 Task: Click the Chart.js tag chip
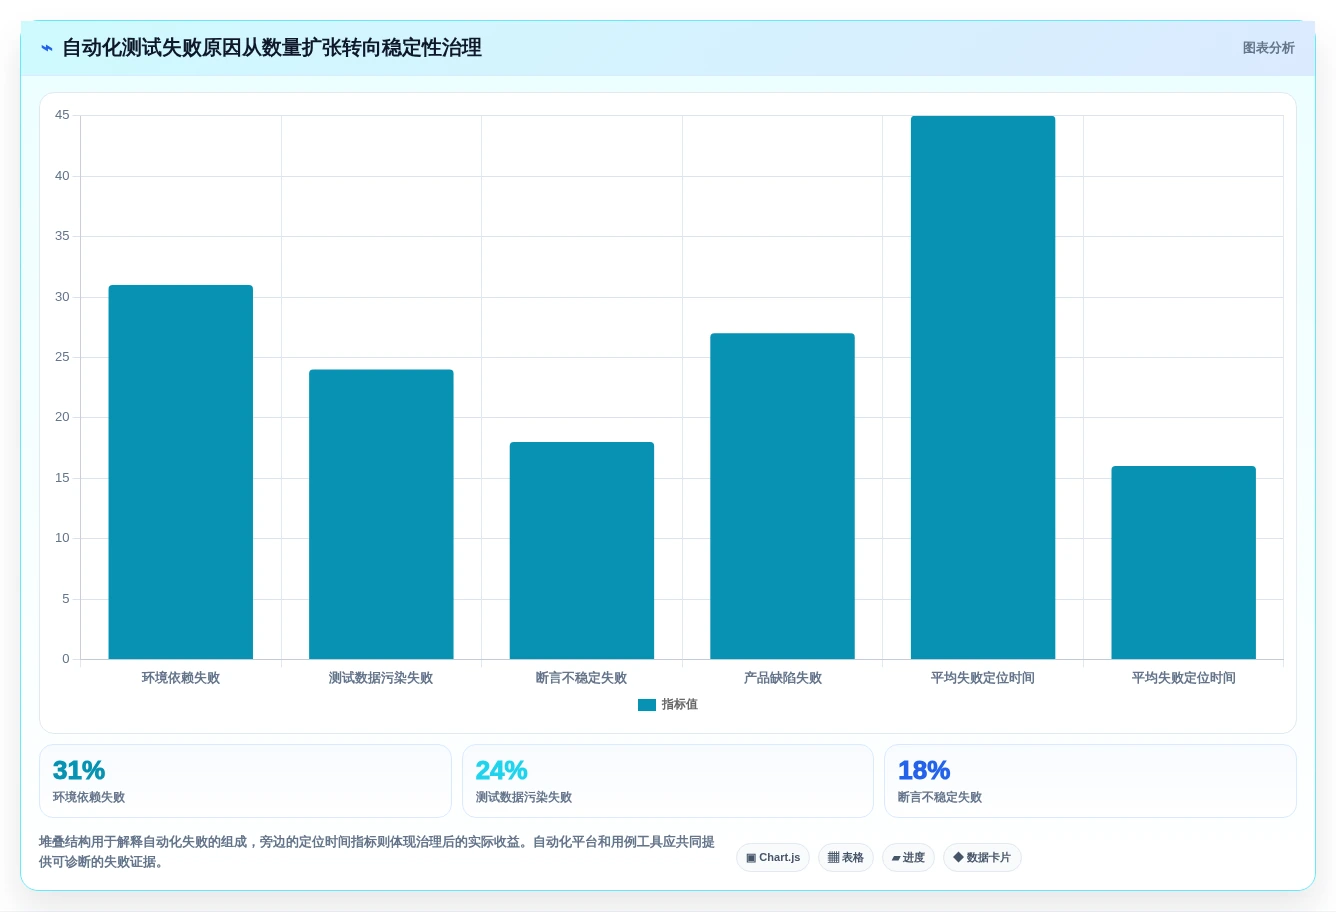pos(773,858)
